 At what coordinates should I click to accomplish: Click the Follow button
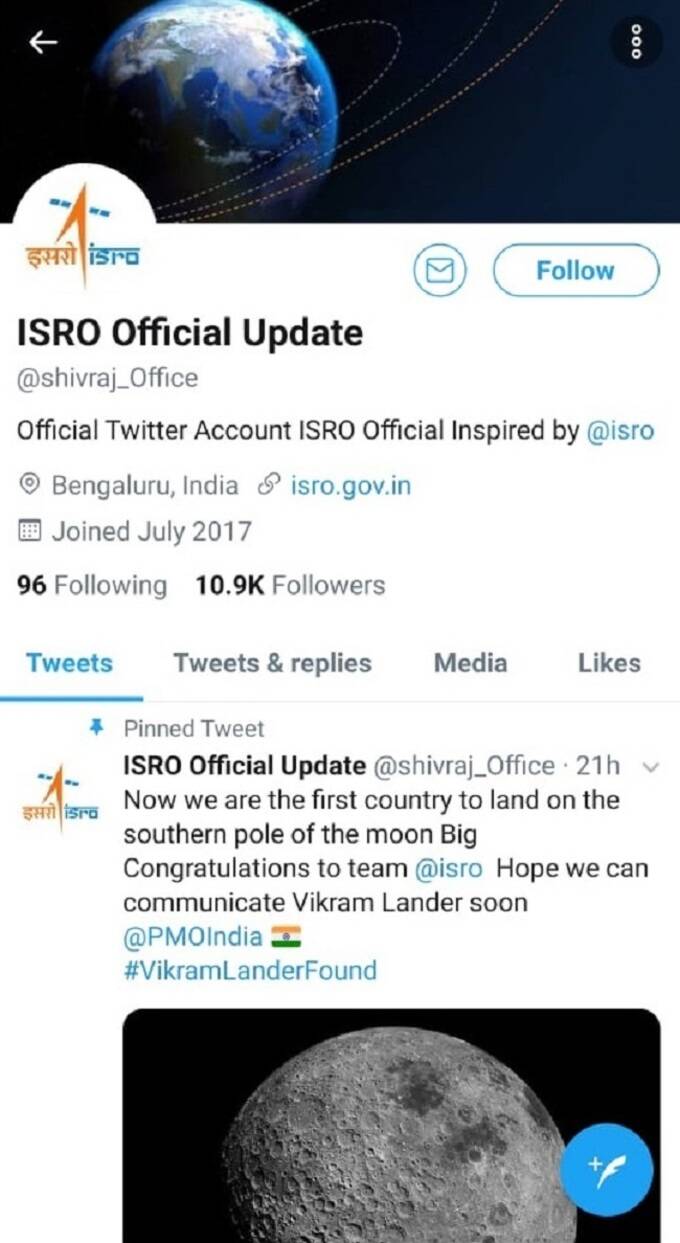(575, 271)
